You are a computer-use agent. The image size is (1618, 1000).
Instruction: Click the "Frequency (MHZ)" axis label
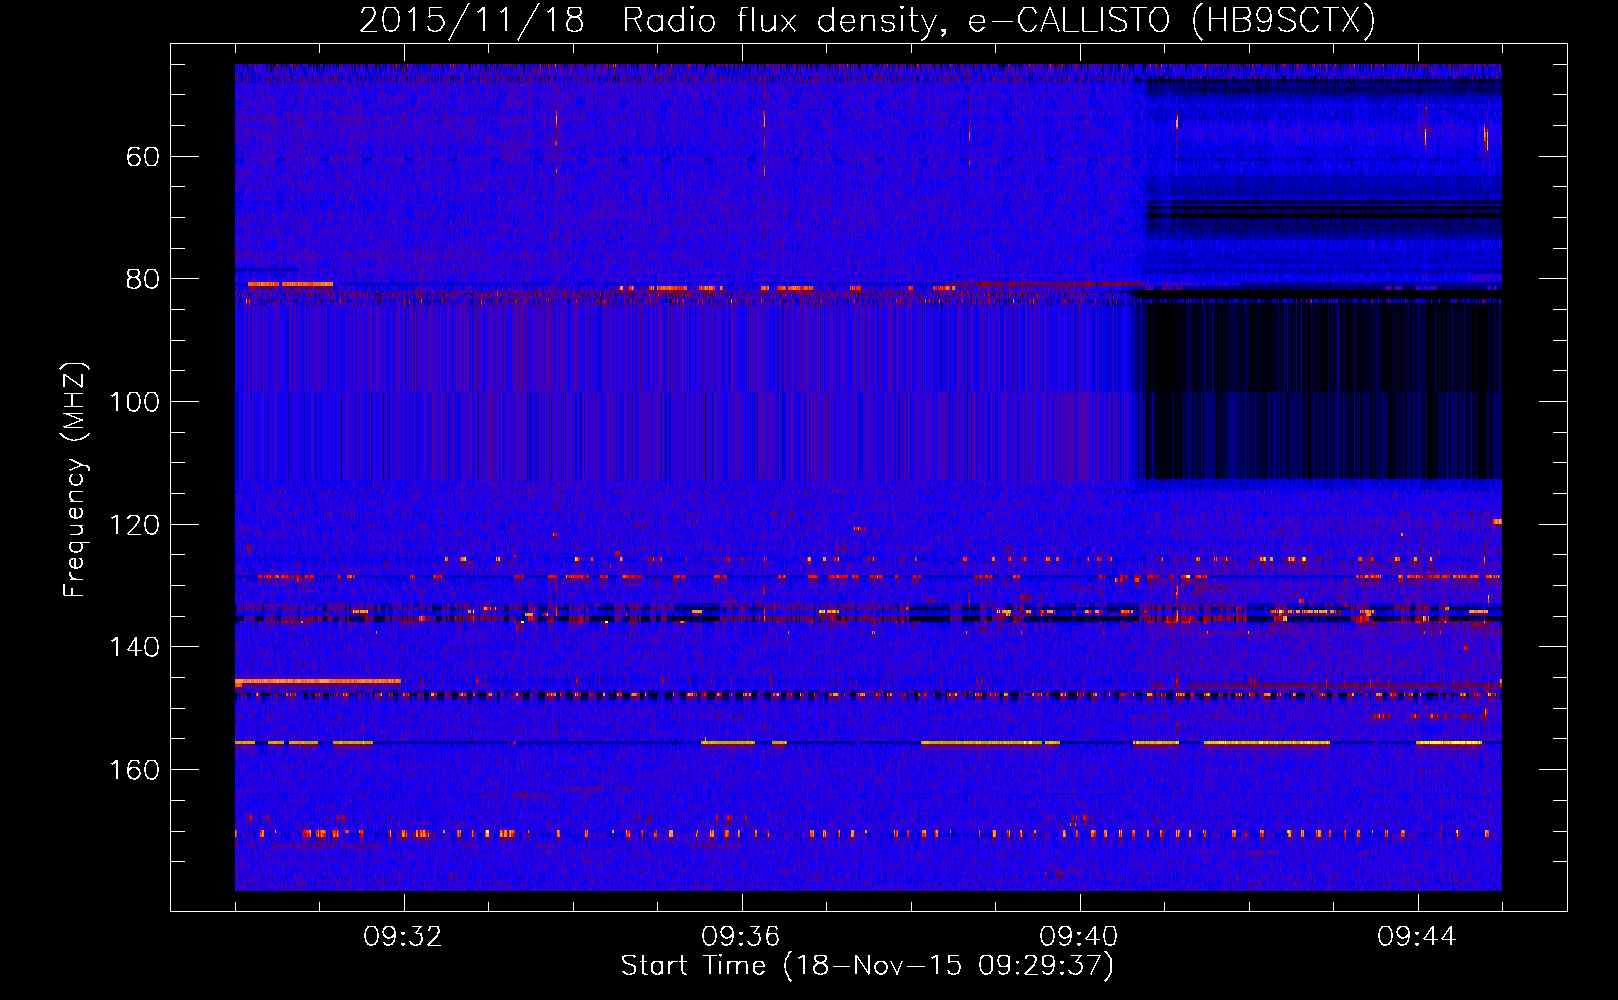point(75,479)
